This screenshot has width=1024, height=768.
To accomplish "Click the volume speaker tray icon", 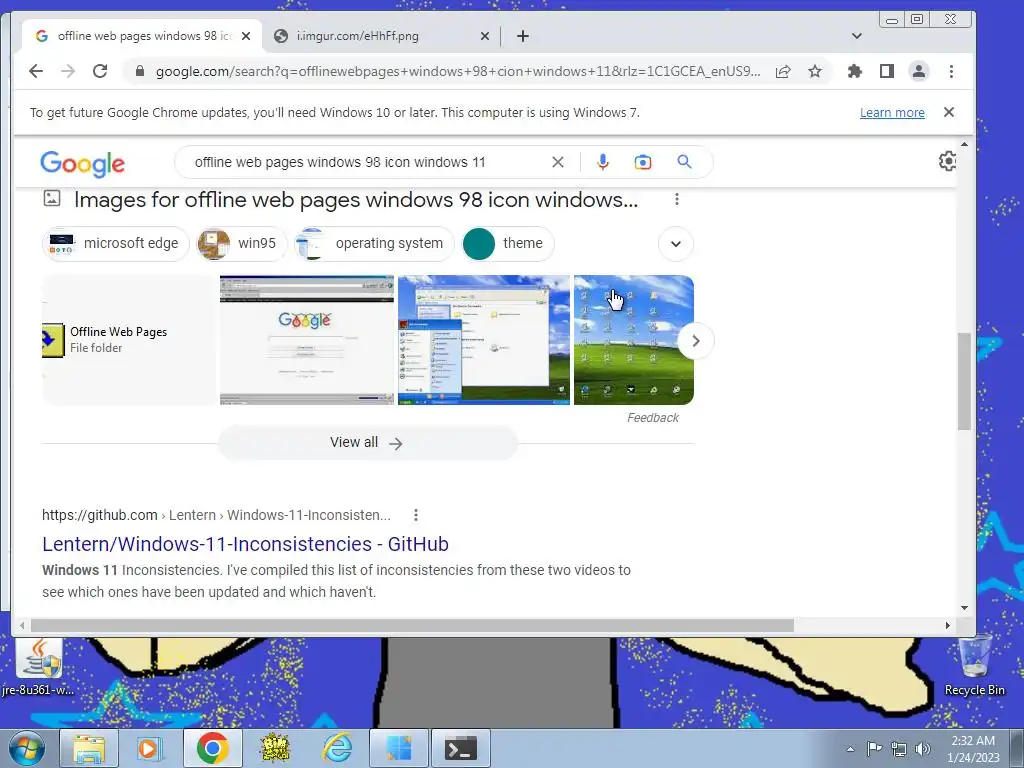I will 922,748.
